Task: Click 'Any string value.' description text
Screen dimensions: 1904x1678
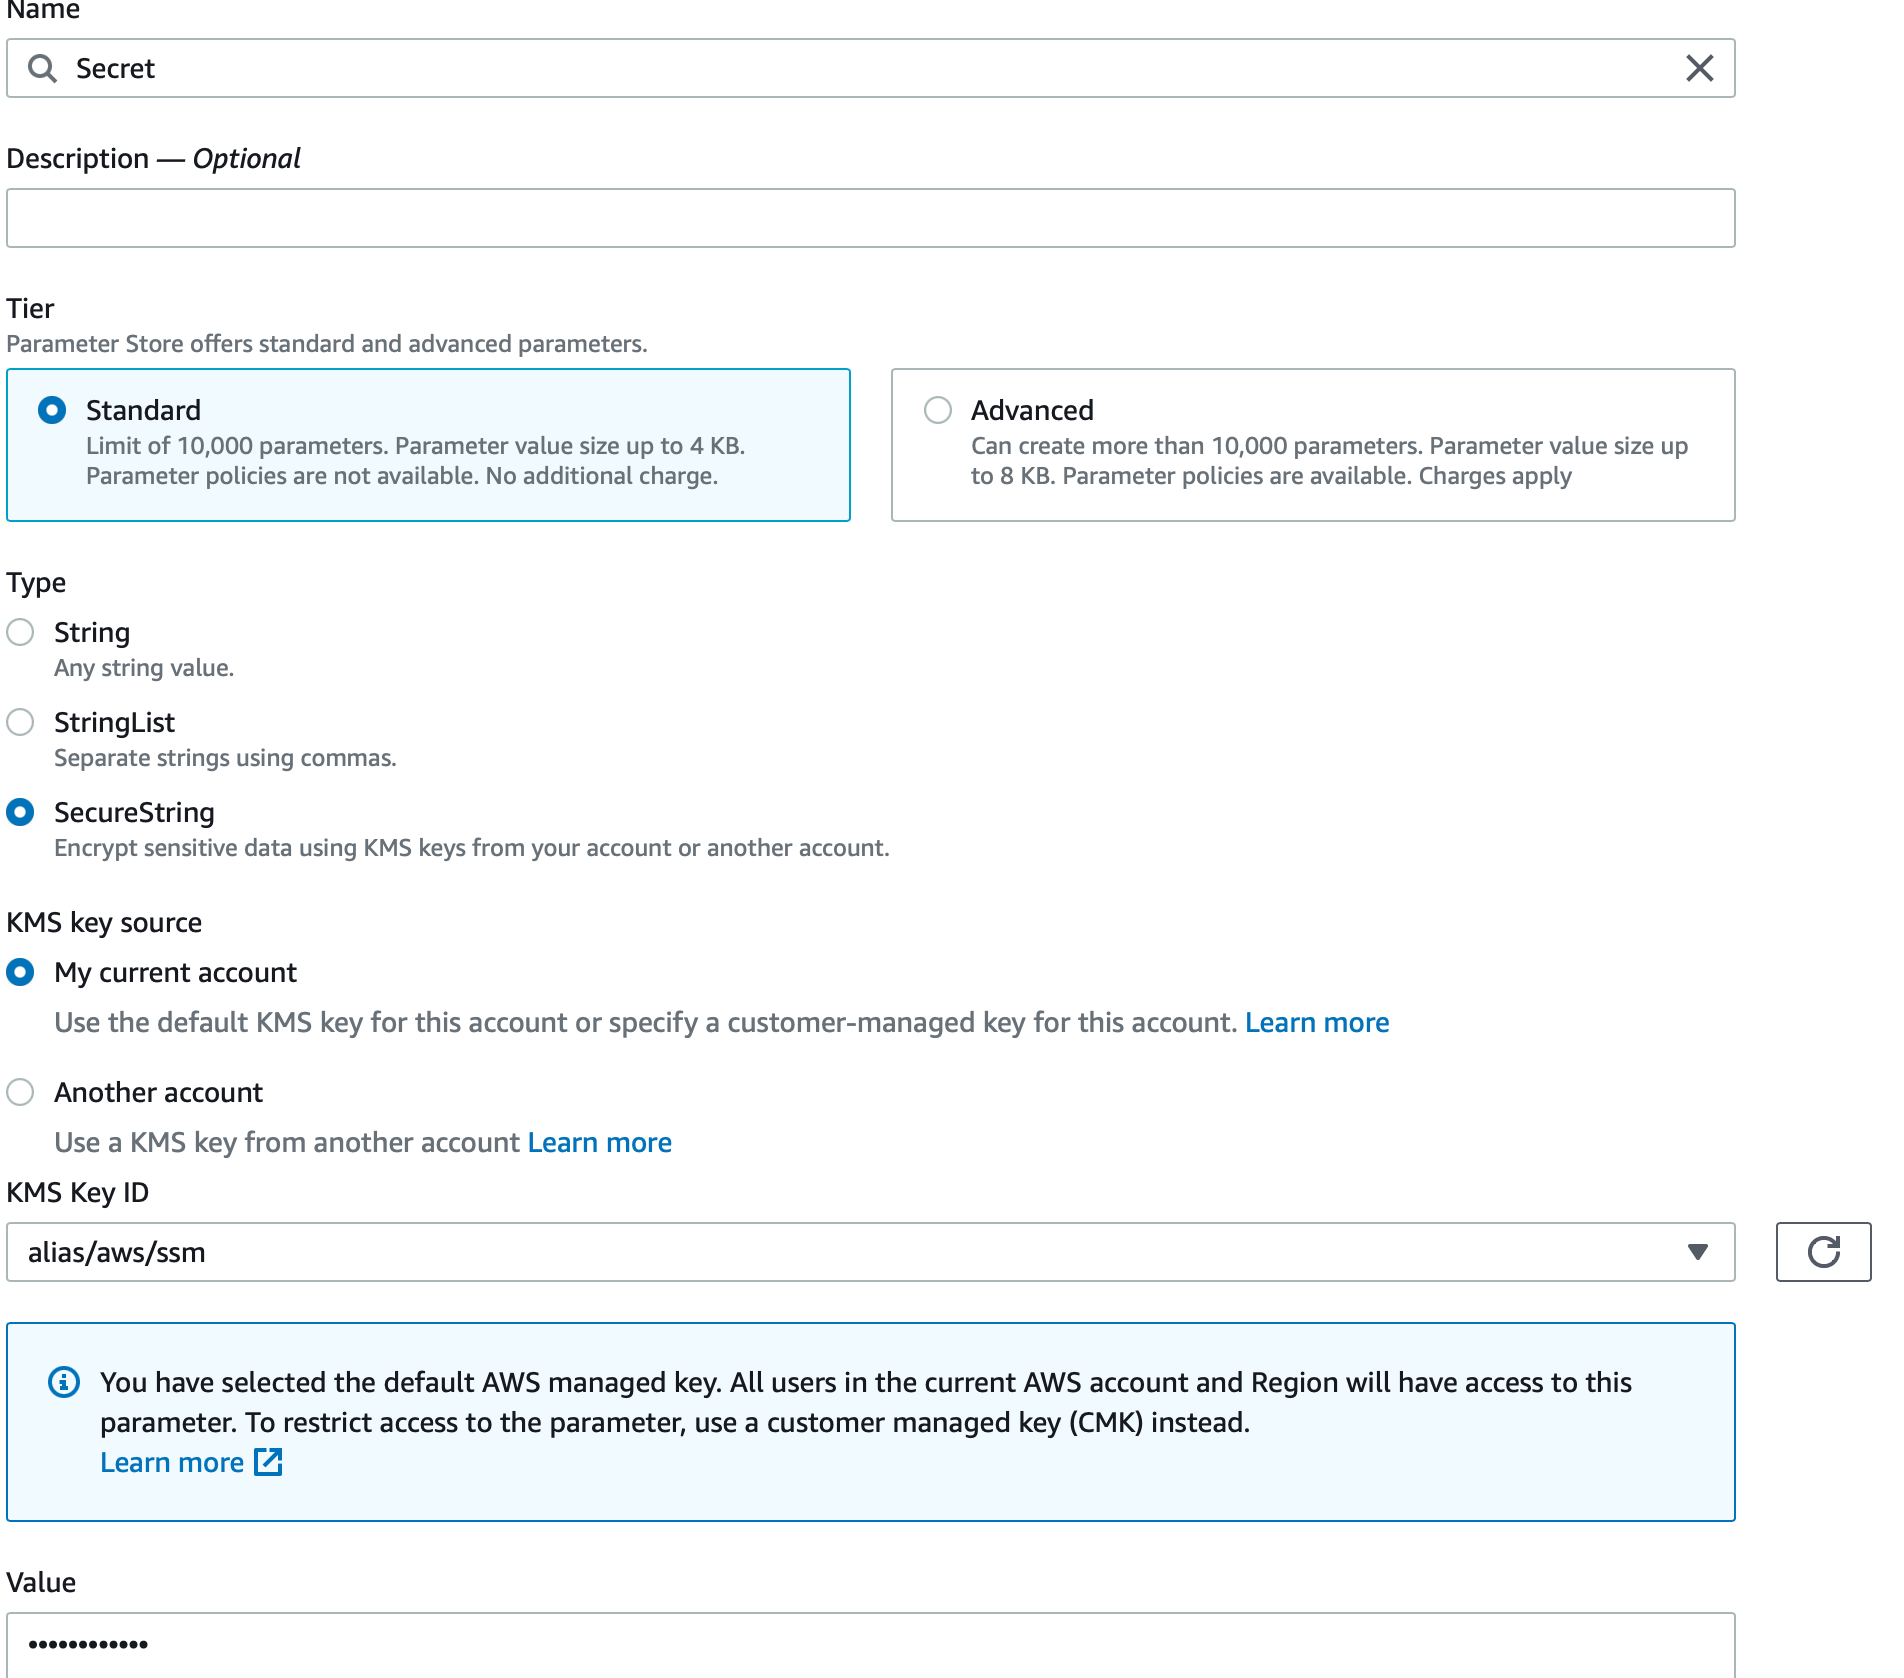Action: tap(144, 668)
